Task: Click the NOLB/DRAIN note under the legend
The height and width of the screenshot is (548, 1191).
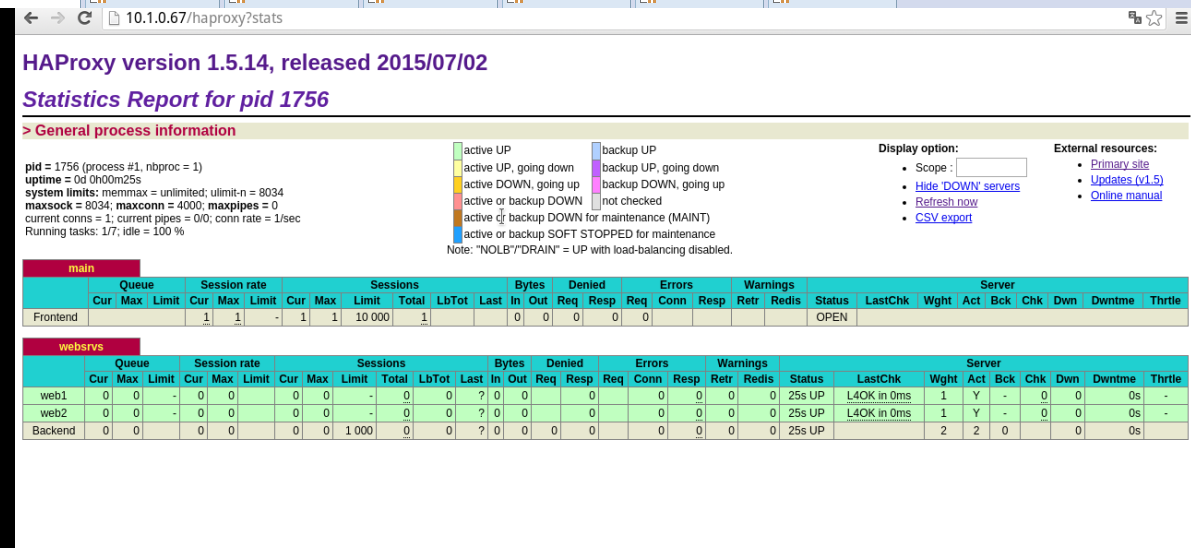Action: [x=589, y=249]
